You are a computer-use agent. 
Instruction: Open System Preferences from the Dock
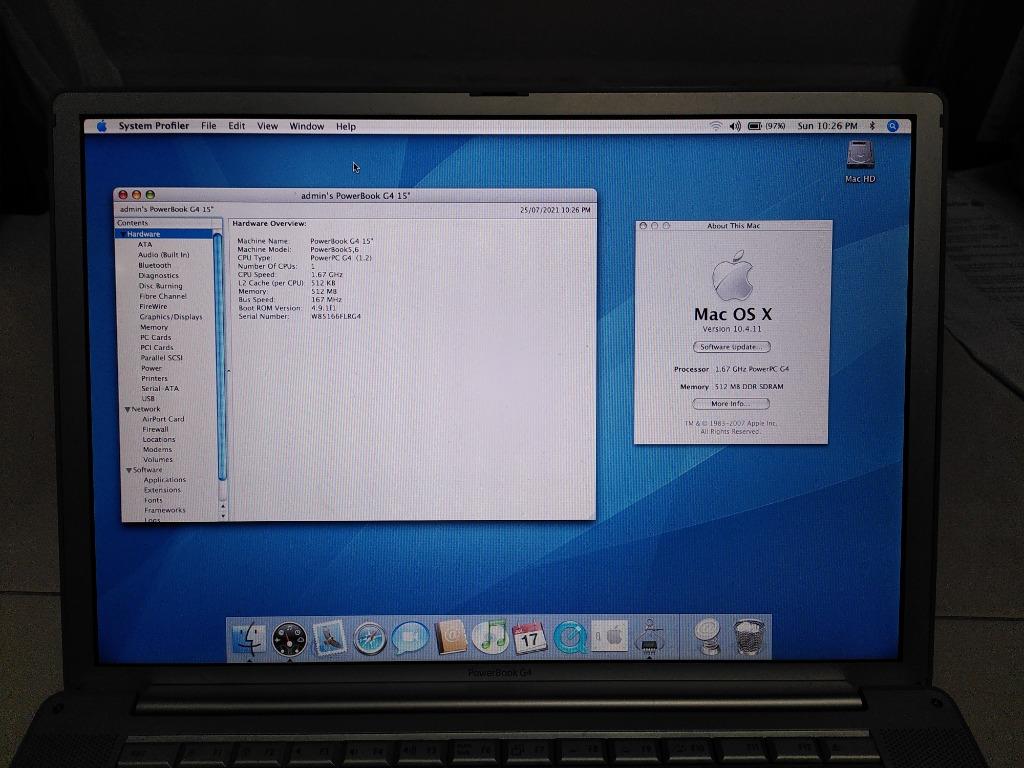tap(609, 636)
